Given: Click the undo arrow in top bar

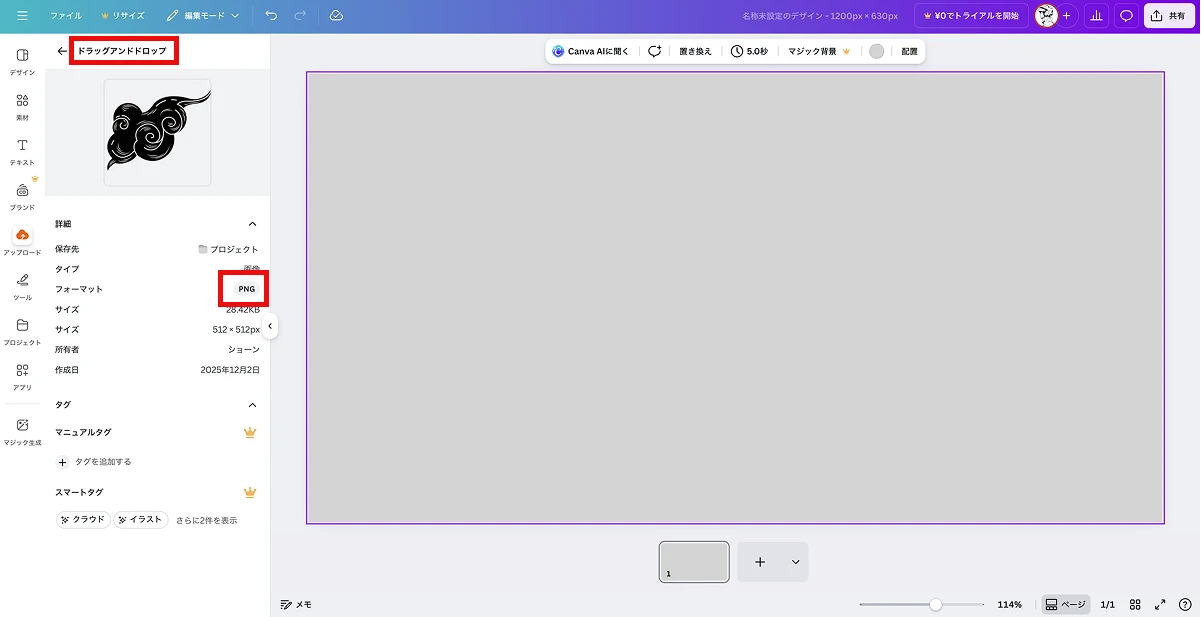Looking at the screenshot, I should tap(272, 16).
